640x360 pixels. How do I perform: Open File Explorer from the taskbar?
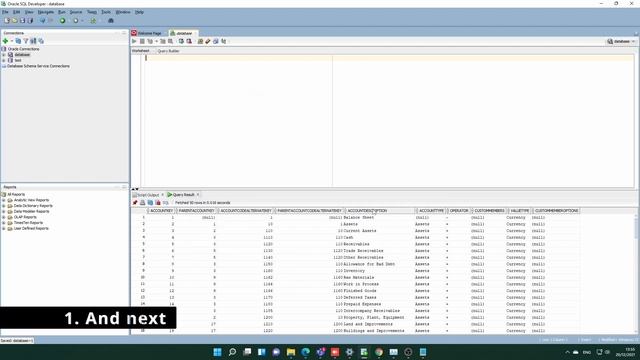pyautogui.click(x=291, y=352)
